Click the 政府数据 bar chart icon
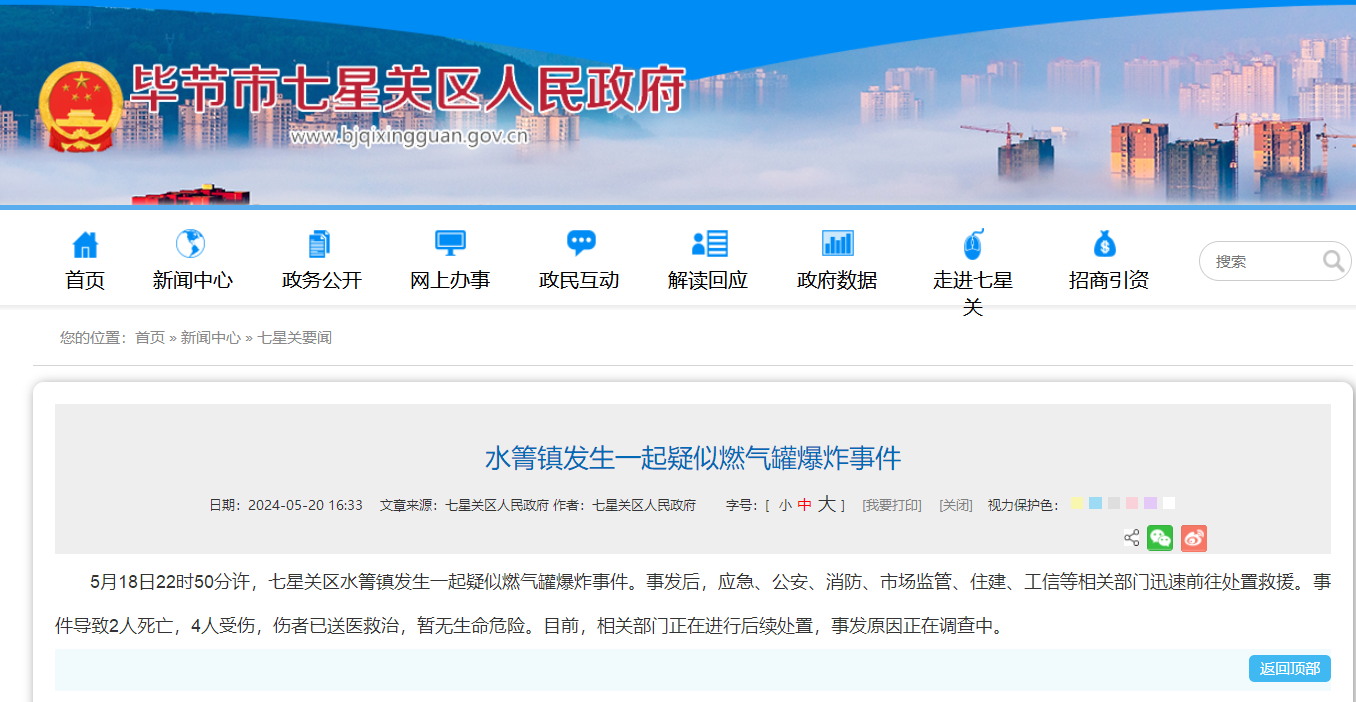1356x702 pixels. [x=837, y=243]
